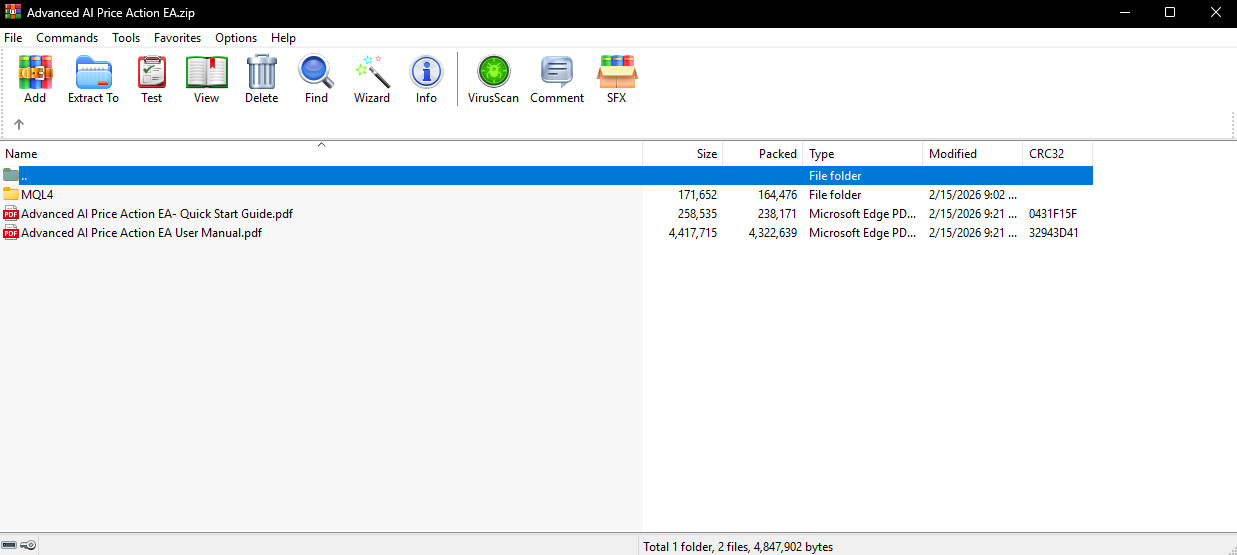Sort by the Modified column header

pyautogui.click(x=972, y=154)
